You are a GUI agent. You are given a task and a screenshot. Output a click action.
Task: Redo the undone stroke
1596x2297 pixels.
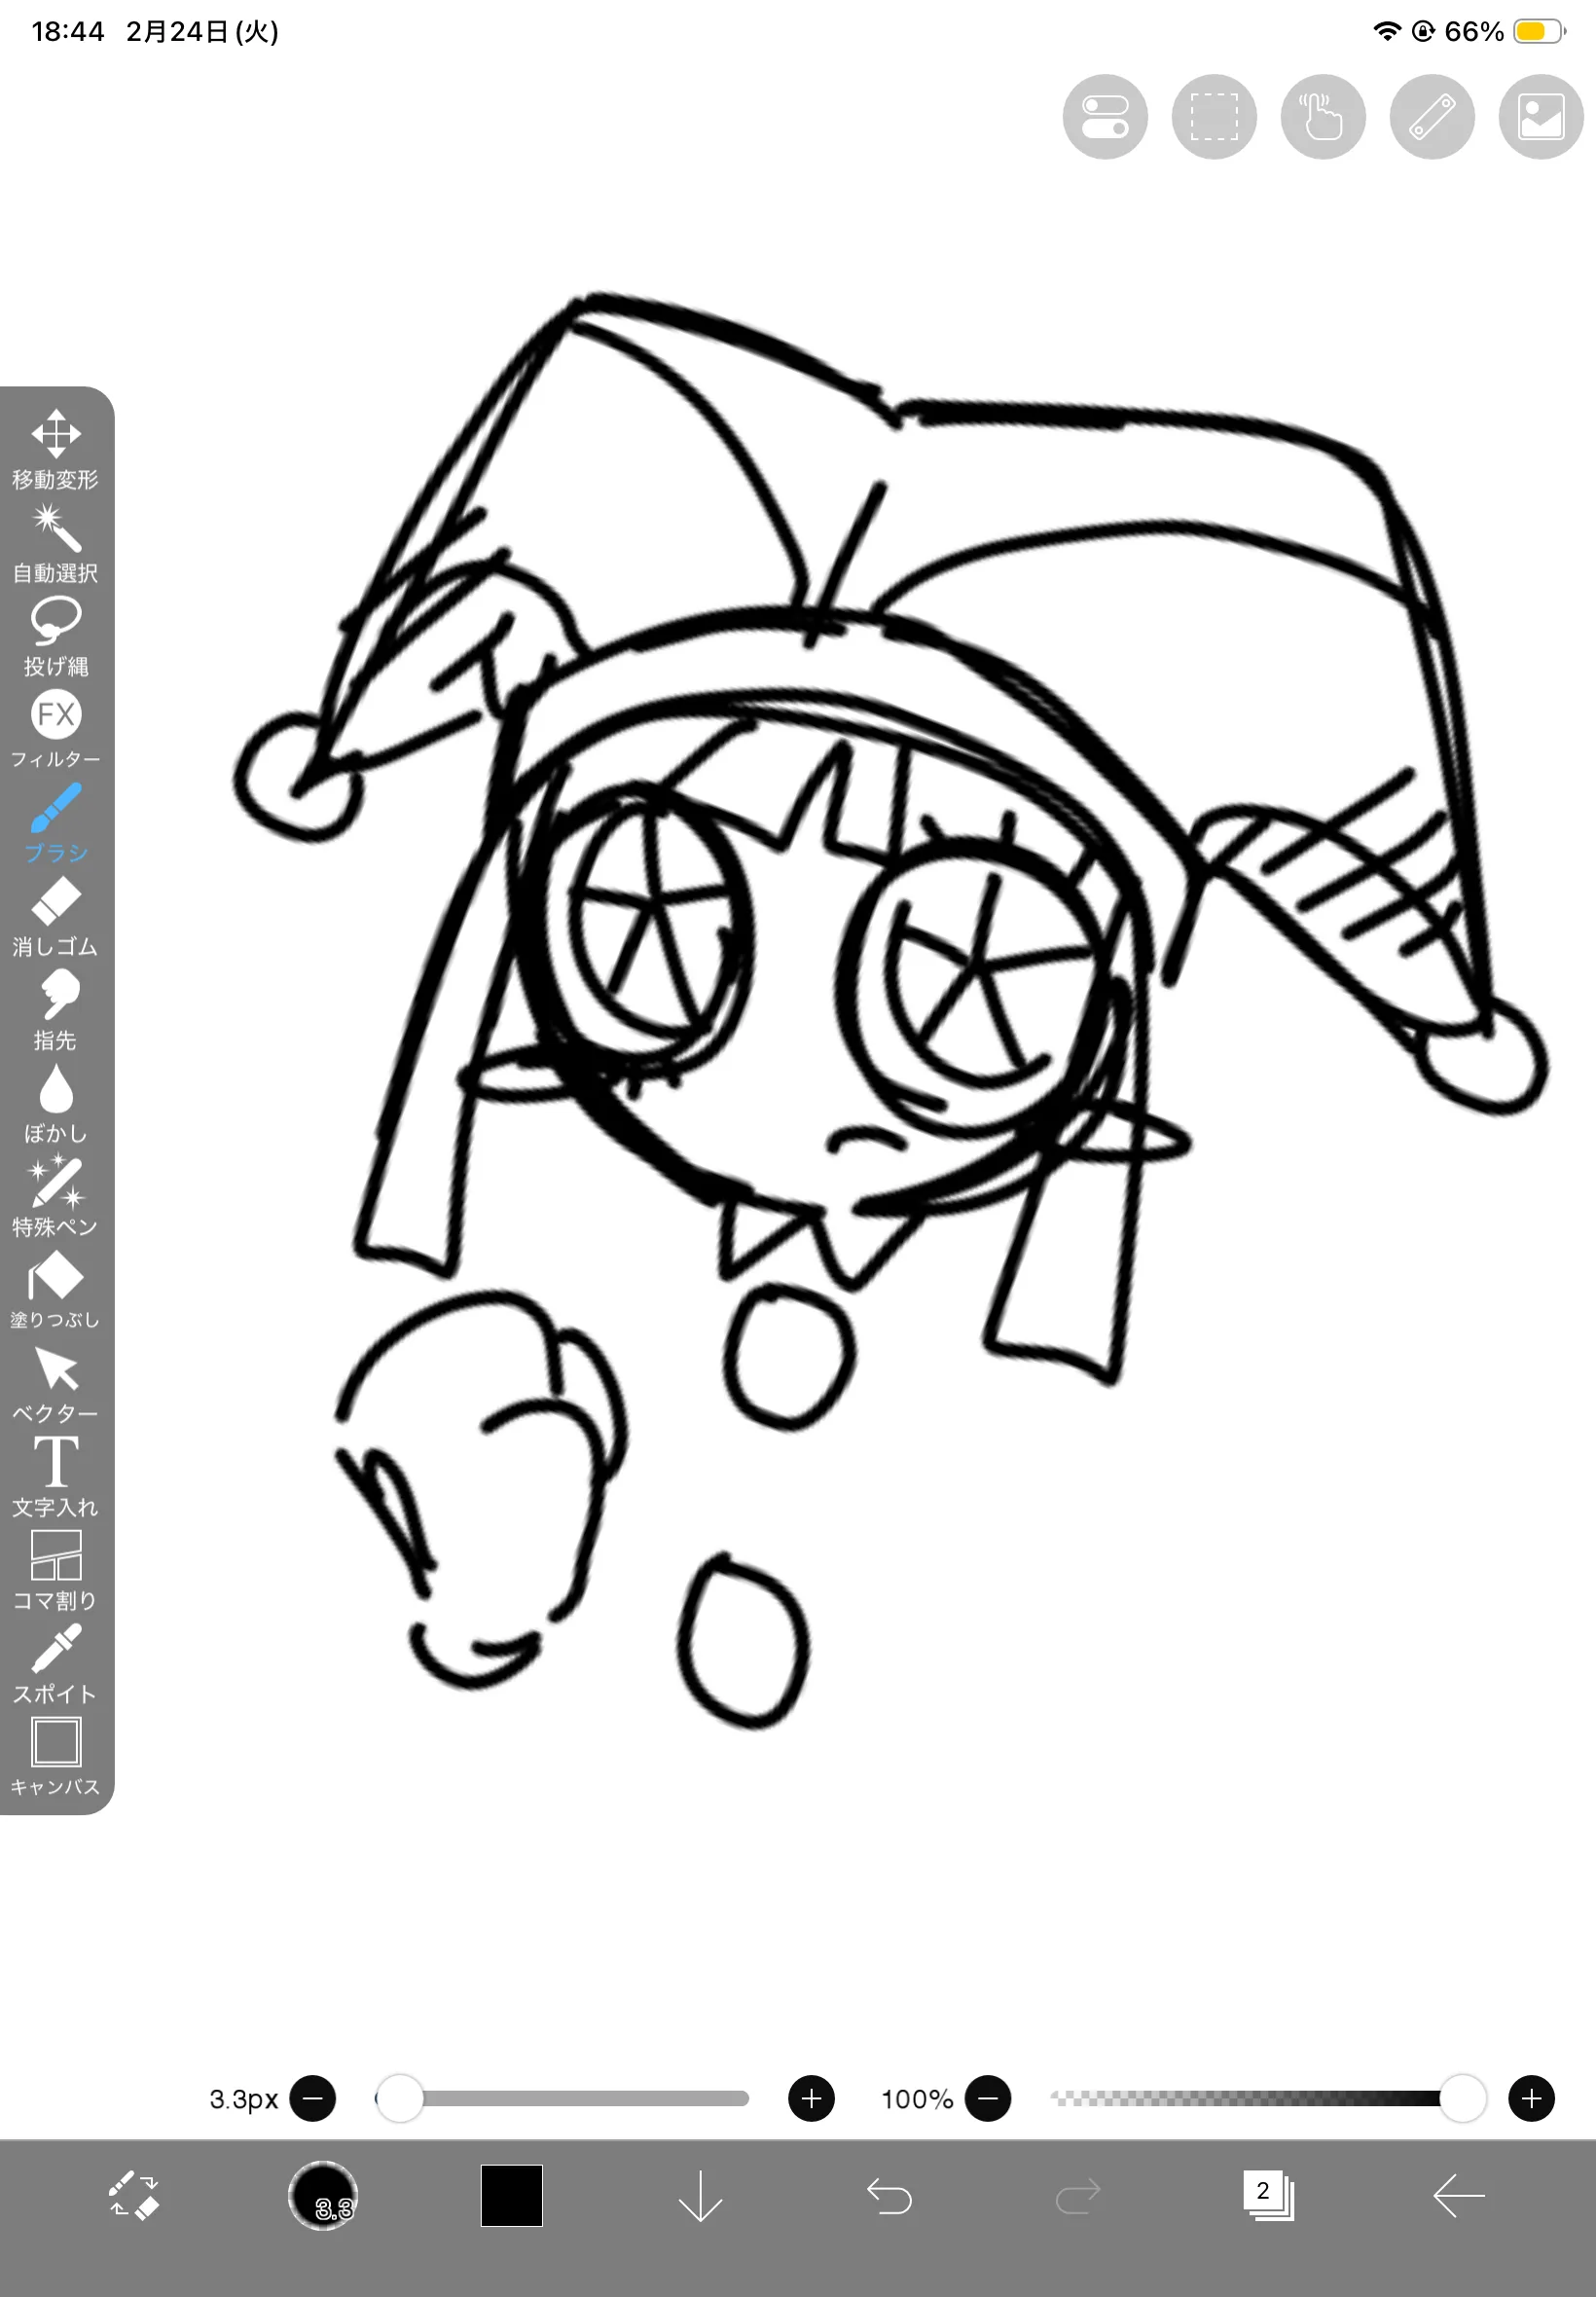click(x=1078, y=2196)
